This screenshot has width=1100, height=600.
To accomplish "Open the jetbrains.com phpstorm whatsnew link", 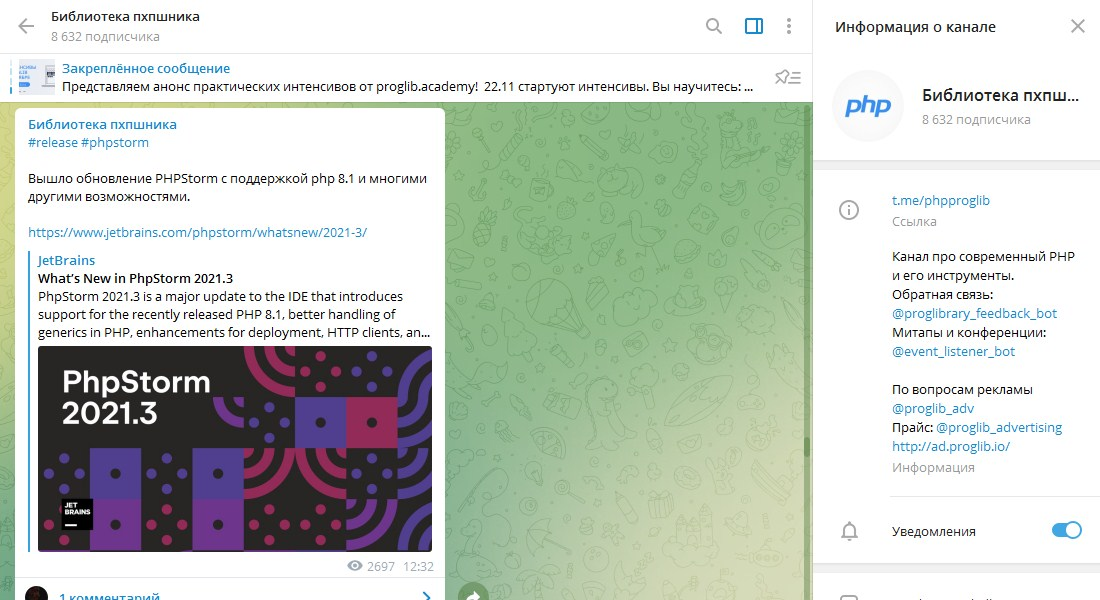I will point(197,232).
